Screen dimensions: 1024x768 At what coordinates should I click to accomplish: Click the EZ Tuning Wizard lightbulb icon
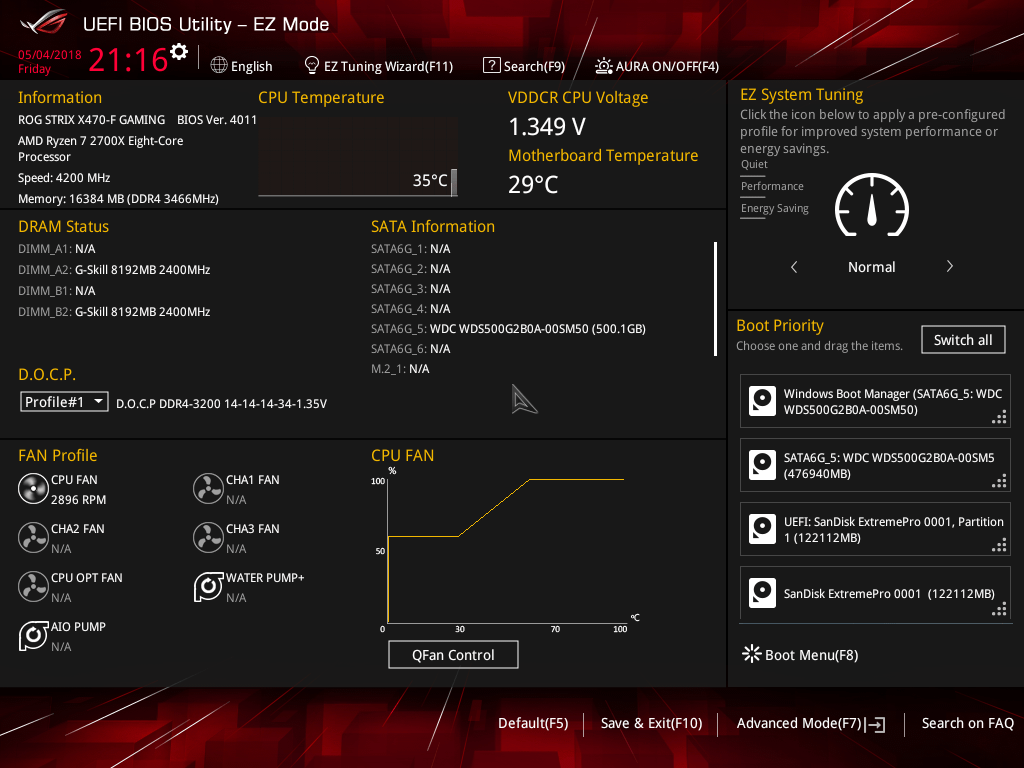click(x=312, y=65)
